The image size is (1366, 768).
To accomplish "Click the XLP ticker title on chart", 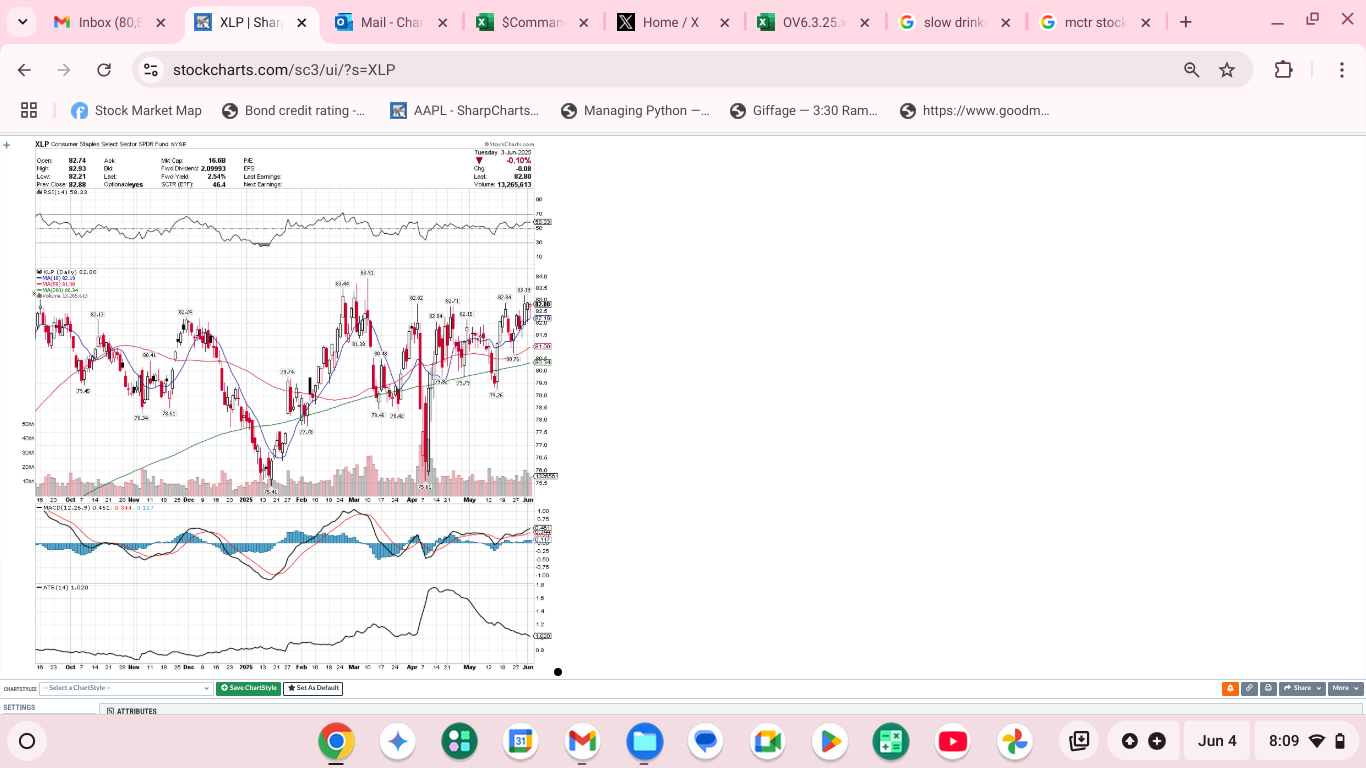I will click(41, 144).
